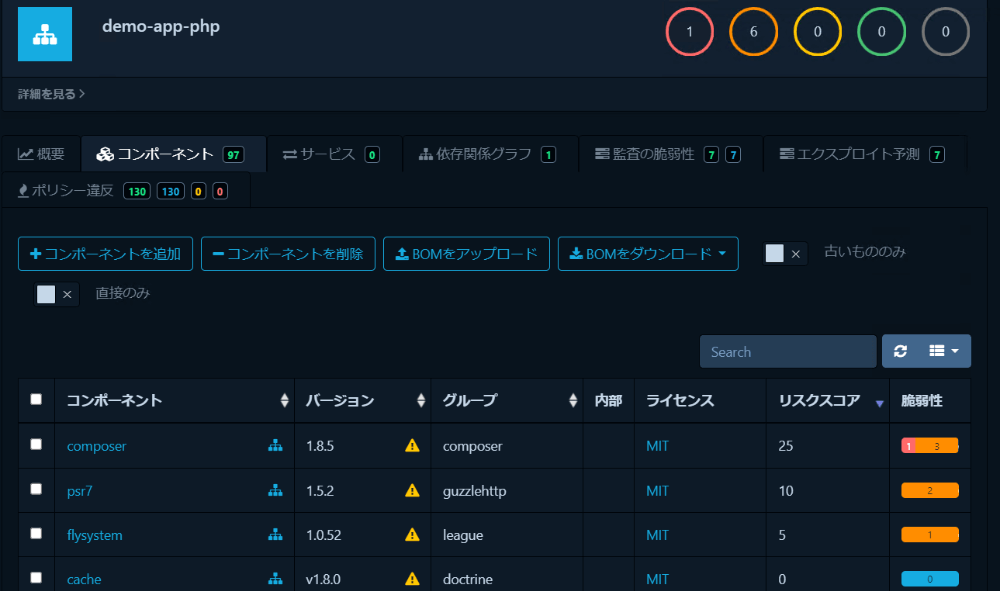Viewport: 1000px width, 591px height.
Task: Click the refresh icon beside the search box
Action: (900, 351)
